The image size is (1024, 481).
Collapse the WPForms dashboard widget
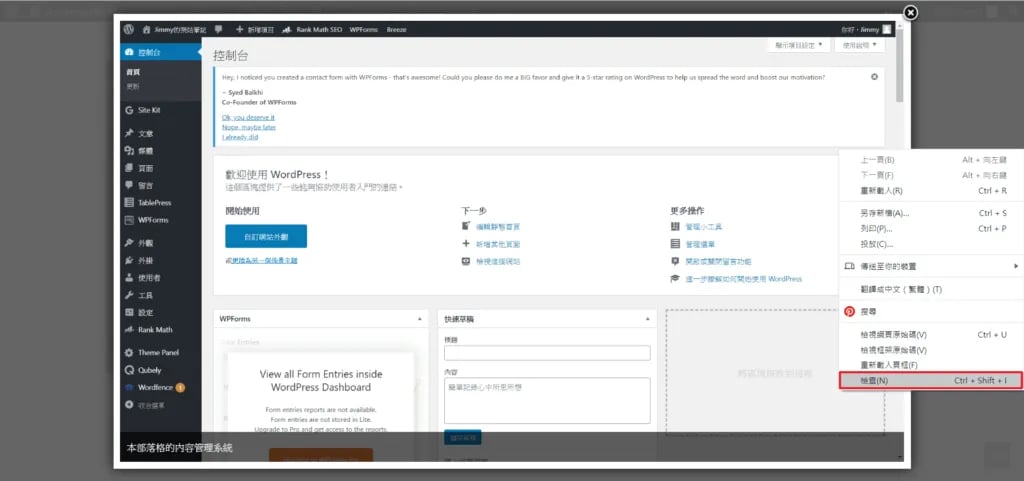click(419, 319)
